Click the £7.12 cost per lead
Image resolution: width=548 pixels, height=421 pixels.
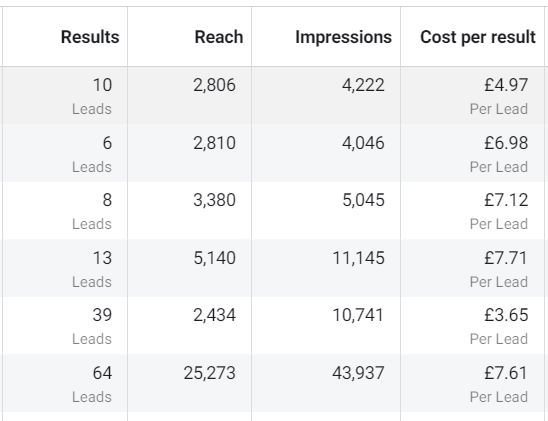pyautogui.click(x=506, y=200)
